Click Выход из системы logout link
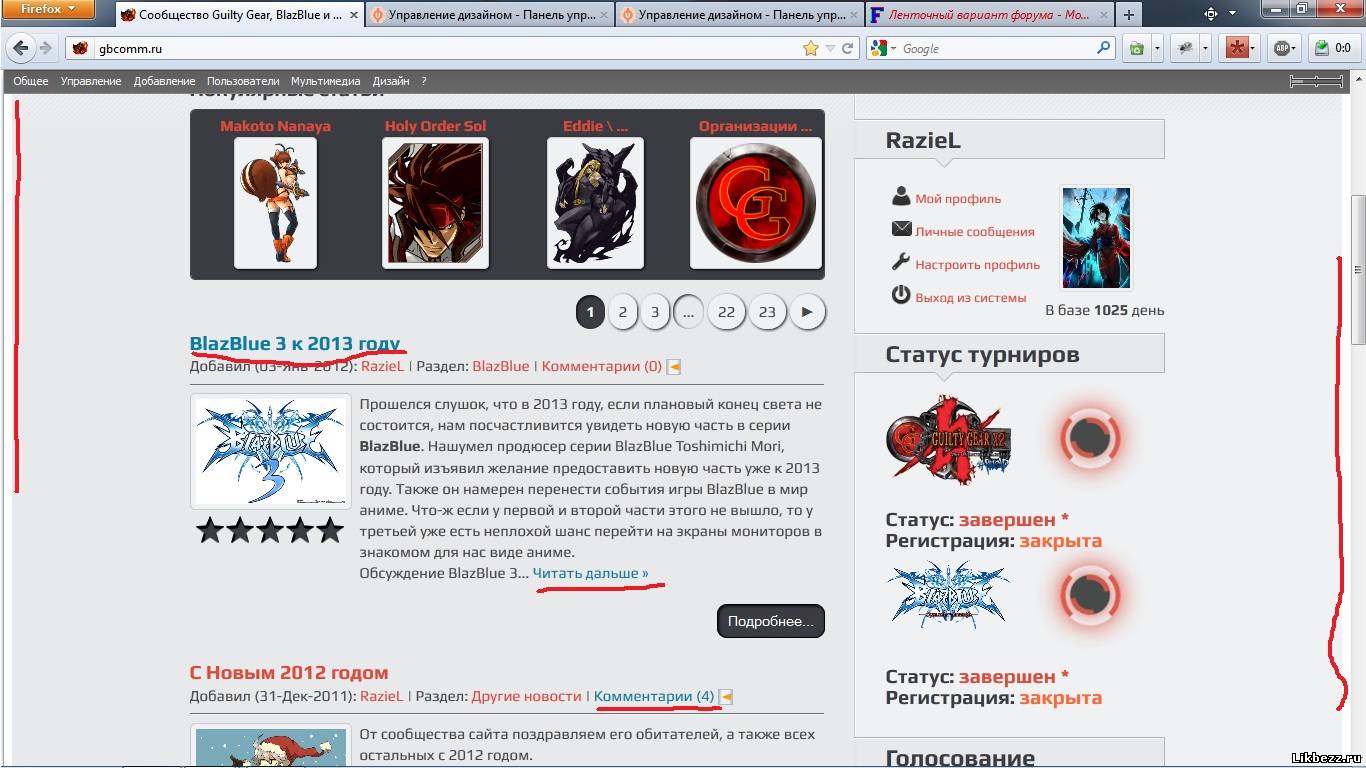The width and height of the screenshot is (1366, 768). 970,297
